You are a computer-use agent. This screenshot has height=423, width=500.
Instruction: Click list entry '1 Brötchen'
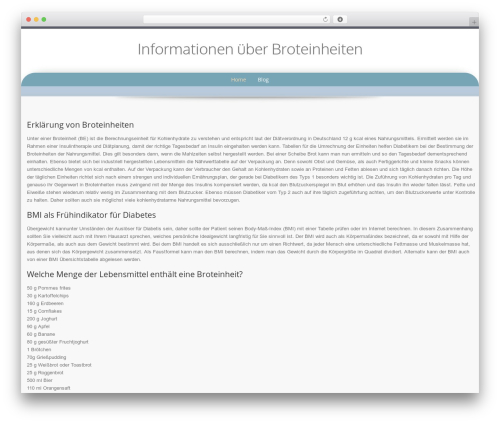(x=39, y=349)
